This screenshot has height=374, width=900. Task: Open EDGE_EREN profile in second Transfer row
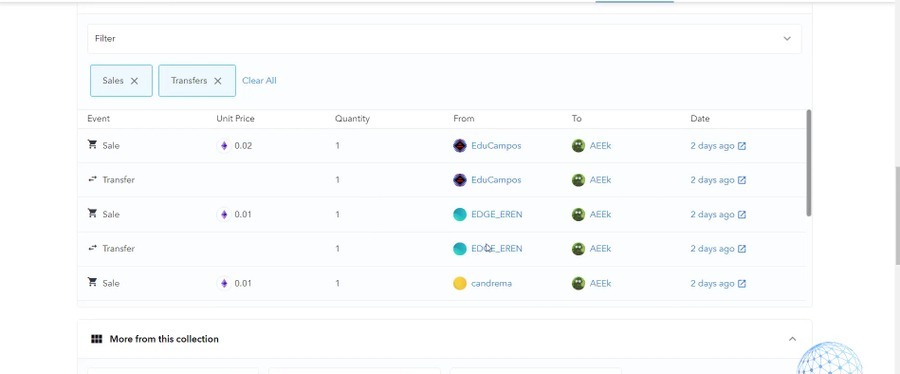pyautogui.click(x=496, y=248)
